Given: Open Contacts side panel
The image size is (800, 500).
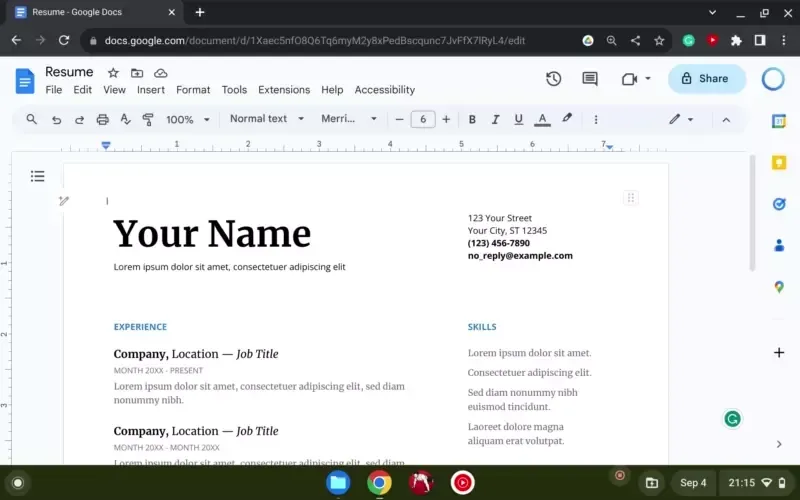Looking at the screenshot, I should [x=779, y=245].
